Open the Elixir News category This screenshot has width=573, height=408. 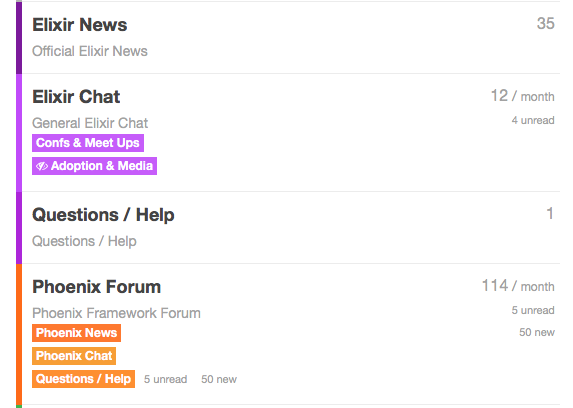point(80,25)
